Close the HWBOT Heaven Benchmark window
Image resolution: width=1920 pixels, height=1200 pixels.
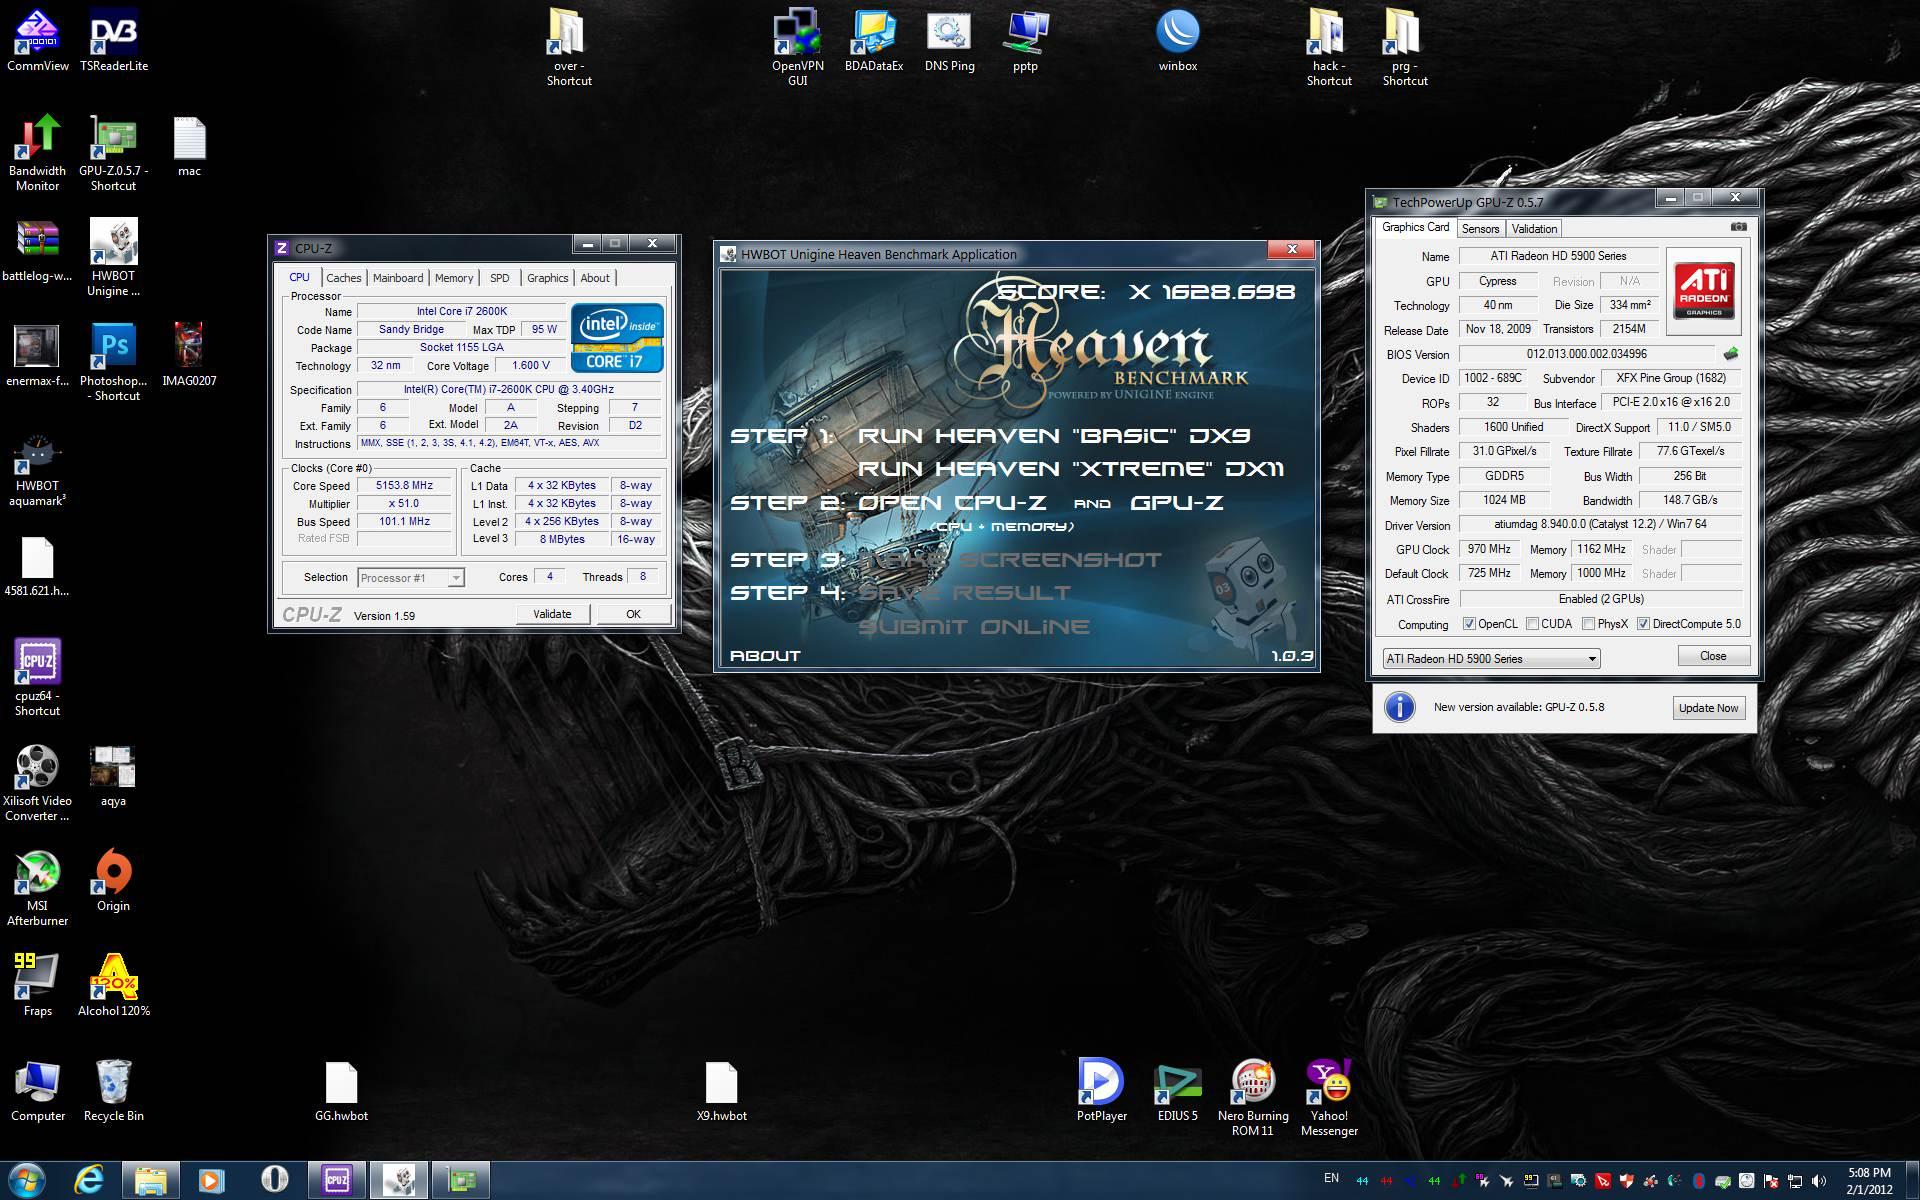(x=1292, y=249)
